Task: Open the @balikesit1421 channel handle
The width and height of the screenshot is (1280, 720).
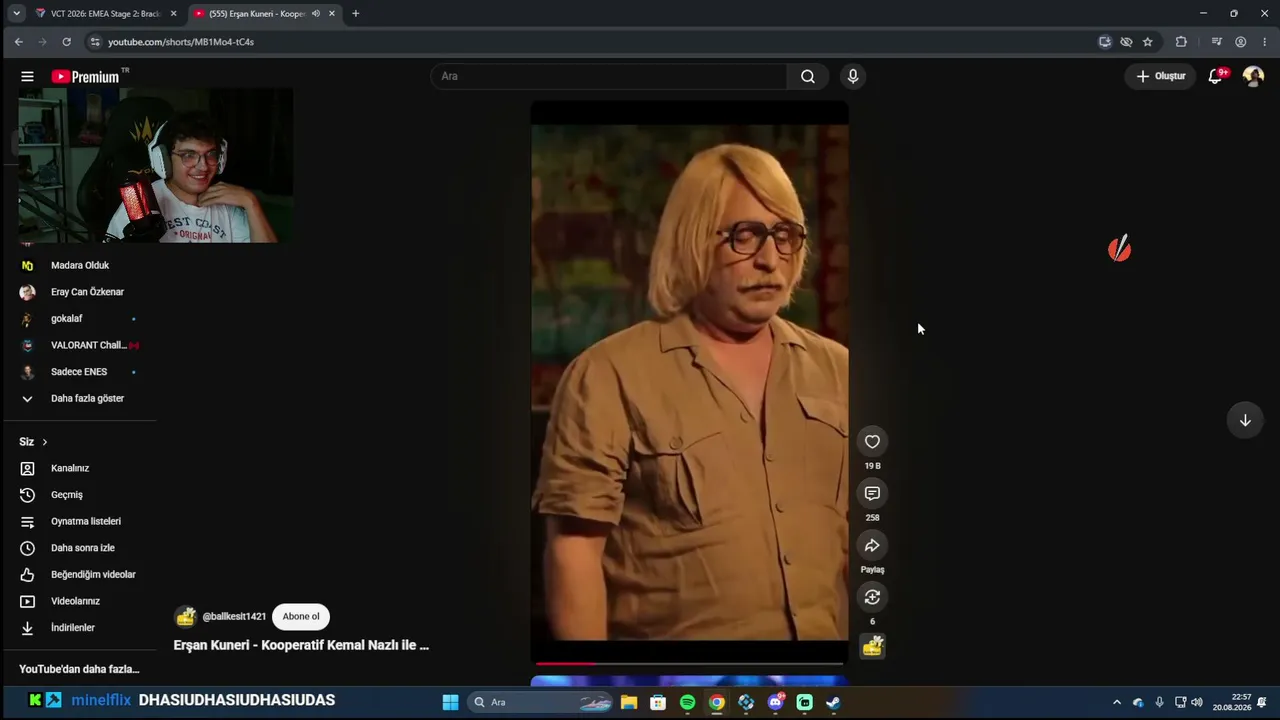Action: point(234,617)
